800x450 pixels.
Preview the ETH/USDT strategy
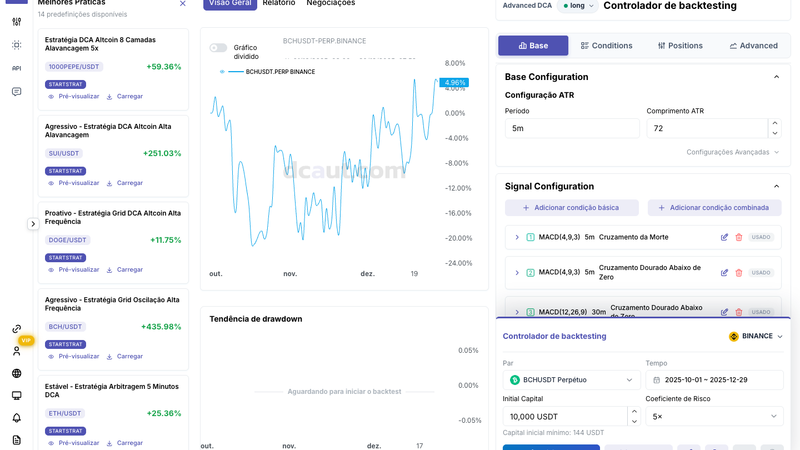(x=73, y=443)
